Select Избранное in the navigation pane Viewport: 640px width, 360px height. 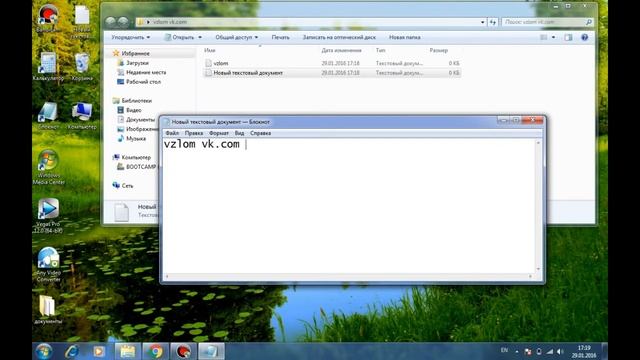coord(136,53)
